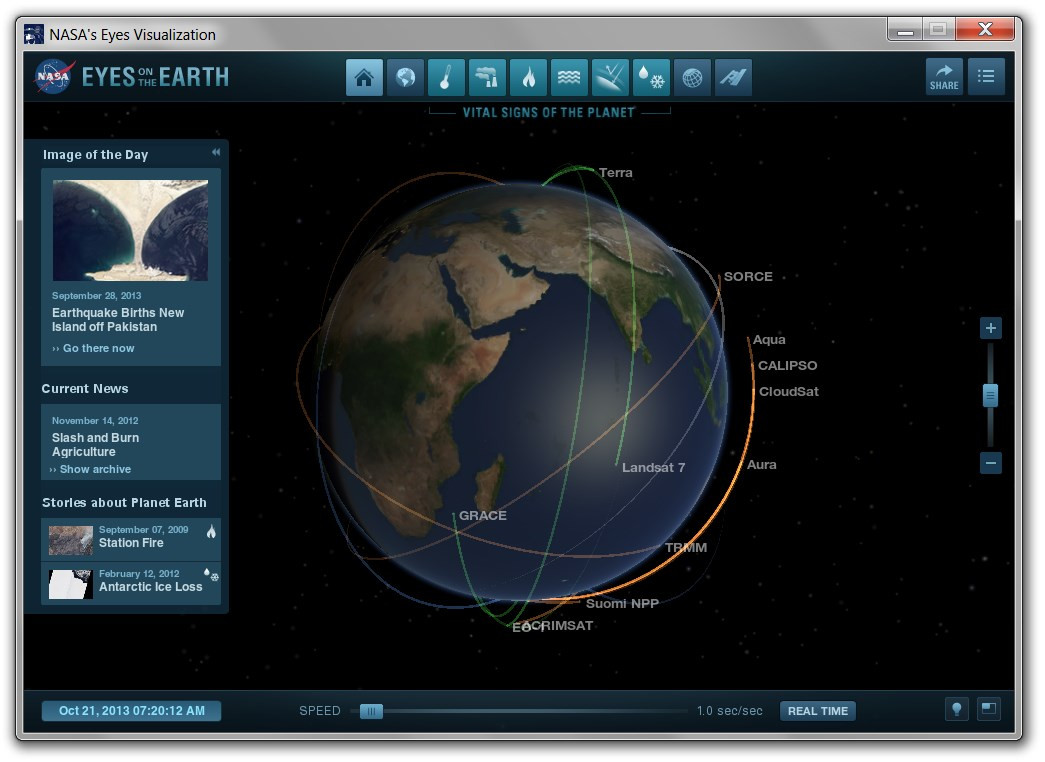Image resolution: width=1045 pixels, height=762 pixels.
Task: Open Earthquake Births New Island off Pakistan
Action: coord(118,320)
